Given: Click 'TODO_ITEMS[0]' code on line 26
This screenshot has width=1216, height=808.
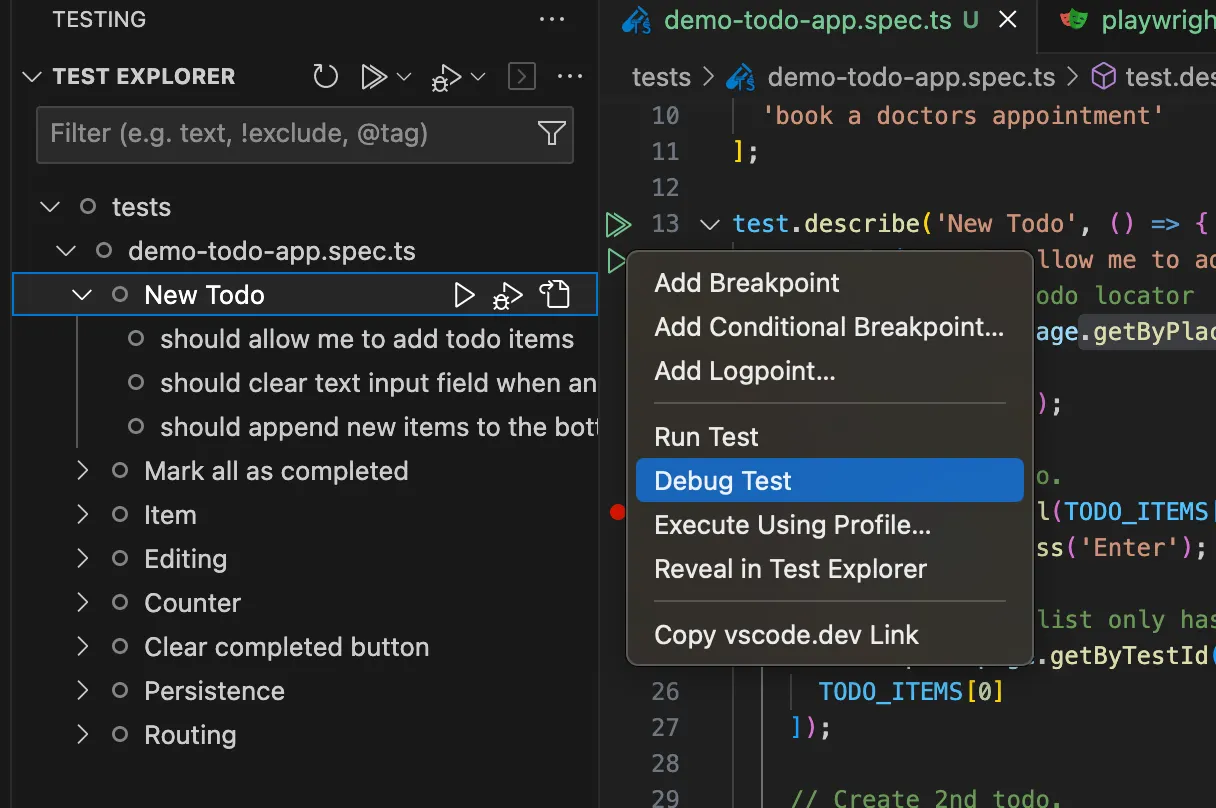Looking at the screenshot, I should 910,692.
